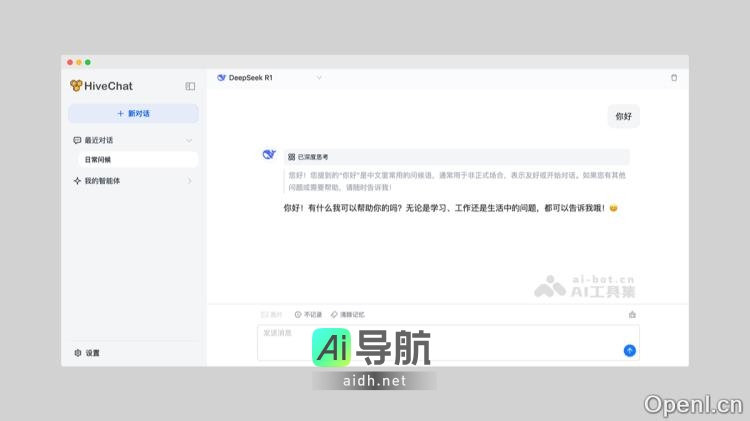The width and height of the screenshot is (750, 421).
Task: Expand the 我的智能体 chevron
Action: click(189, 181)
